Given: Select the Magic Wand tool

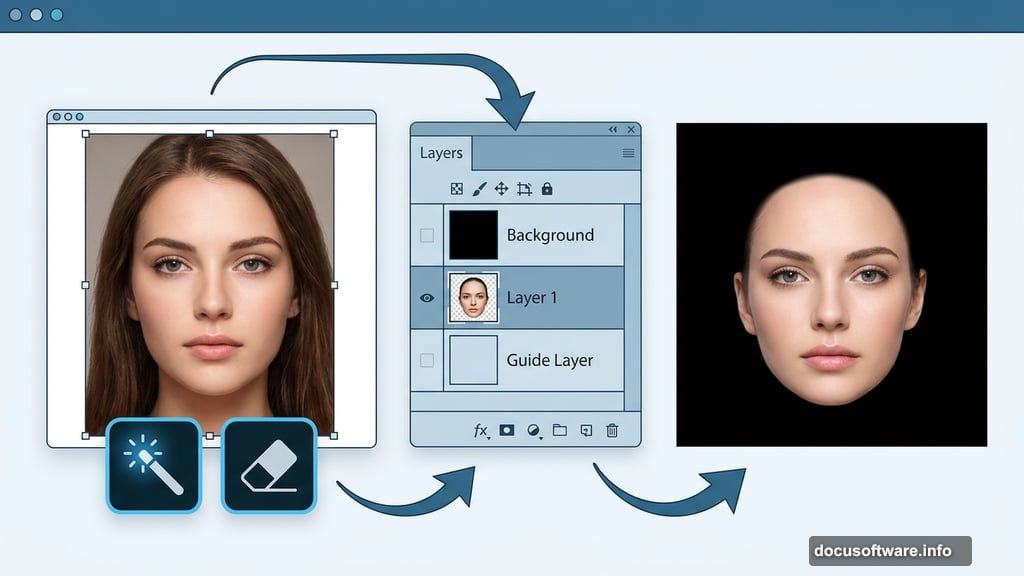Looking at the screenshot, I should pyautogui.click(x=153, y=466).
